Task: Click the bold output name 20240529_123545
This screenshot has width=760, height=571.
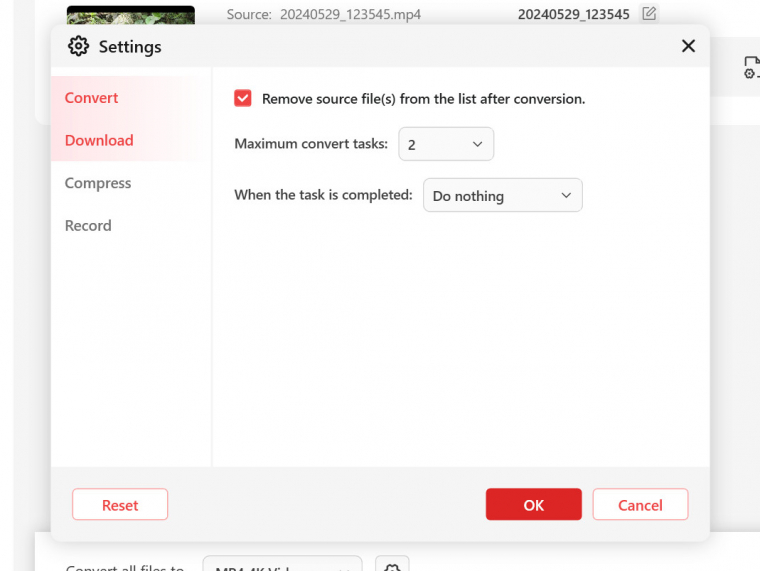Action: (x=573, y=15)
